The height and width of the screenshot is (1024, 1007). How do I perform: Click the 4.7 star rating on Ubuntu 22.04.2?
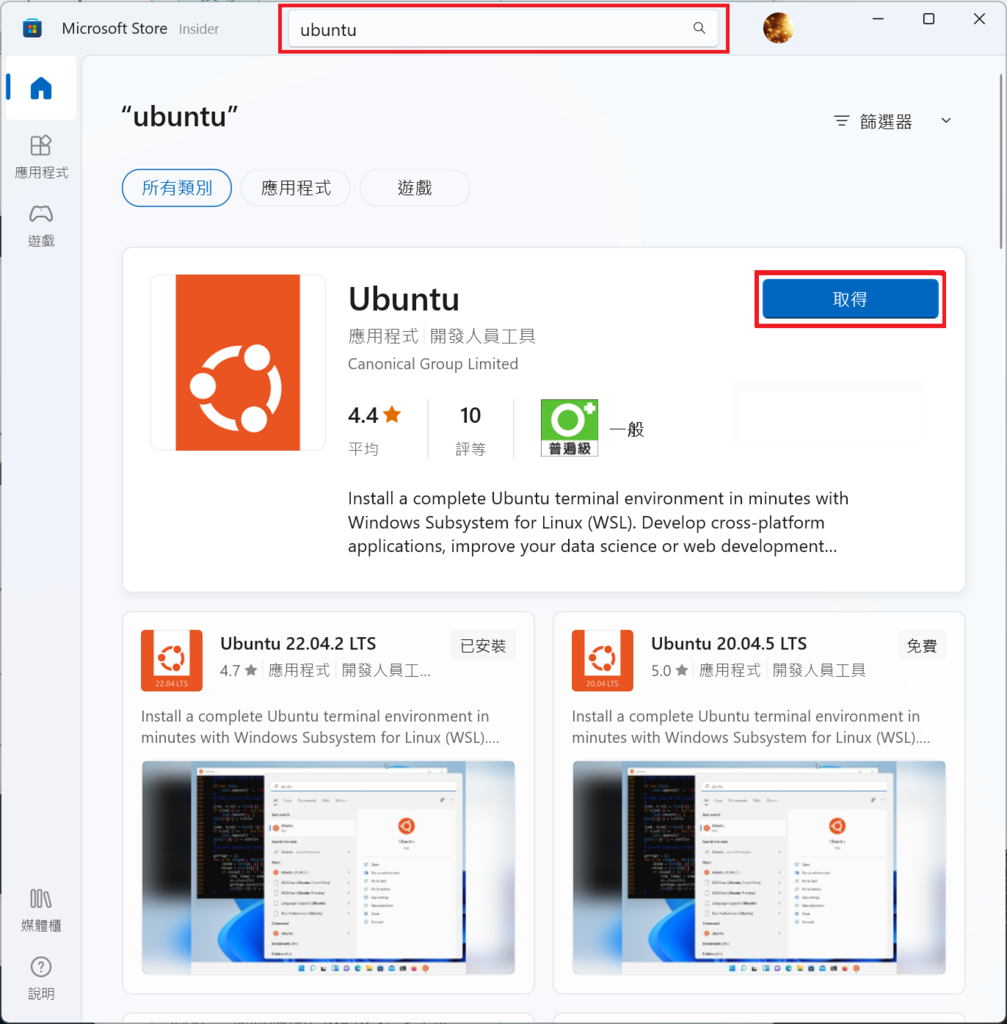(x=238, y=671)
